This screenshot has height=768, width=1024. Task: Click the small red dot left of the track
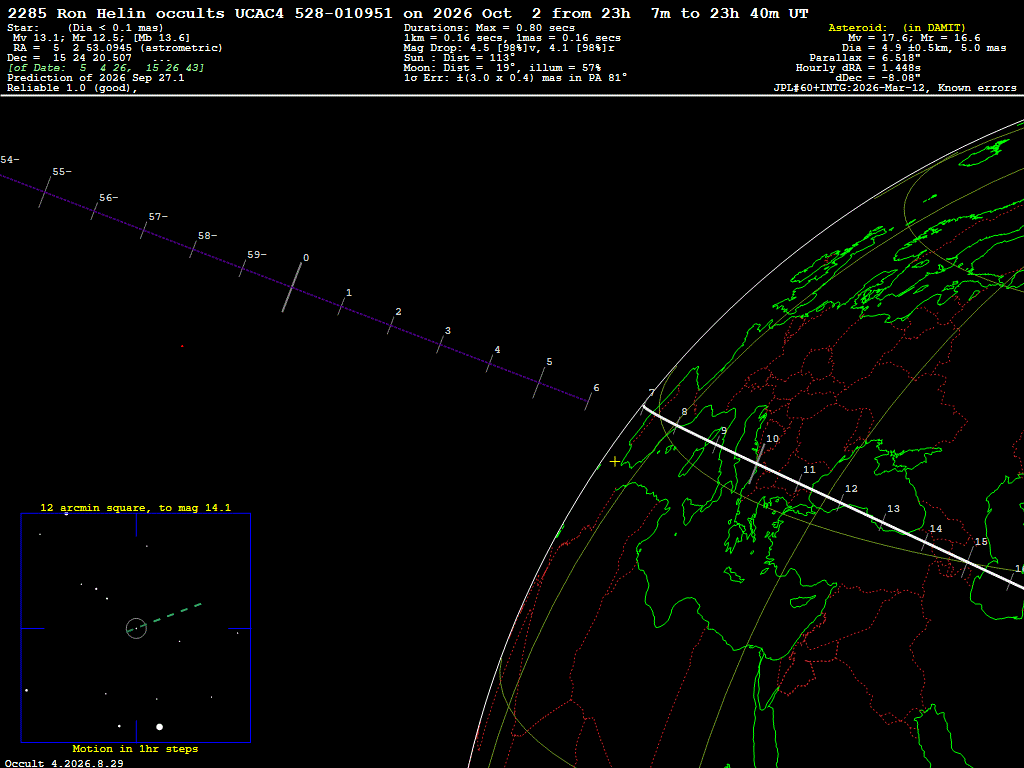182,346
